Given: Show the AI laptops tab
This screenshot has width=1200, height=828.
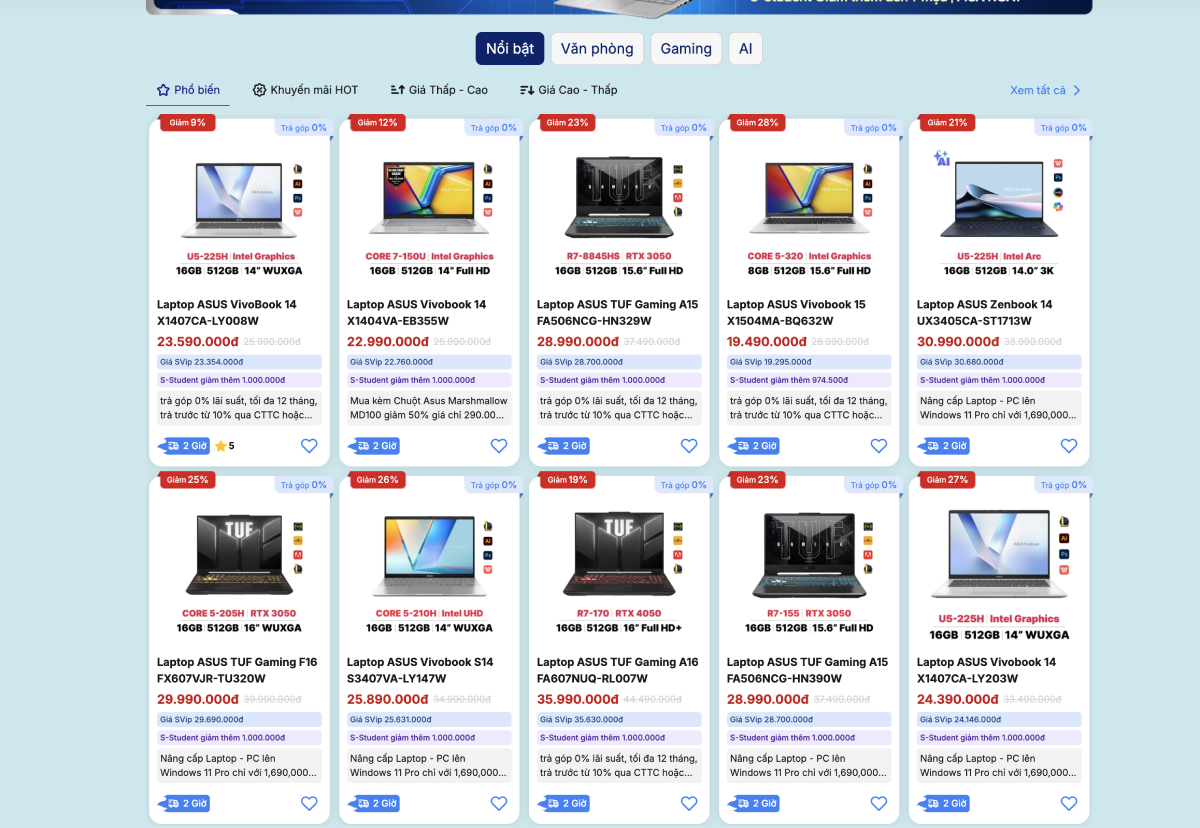Looking at the screenshot, I should (x=746, y=48).
